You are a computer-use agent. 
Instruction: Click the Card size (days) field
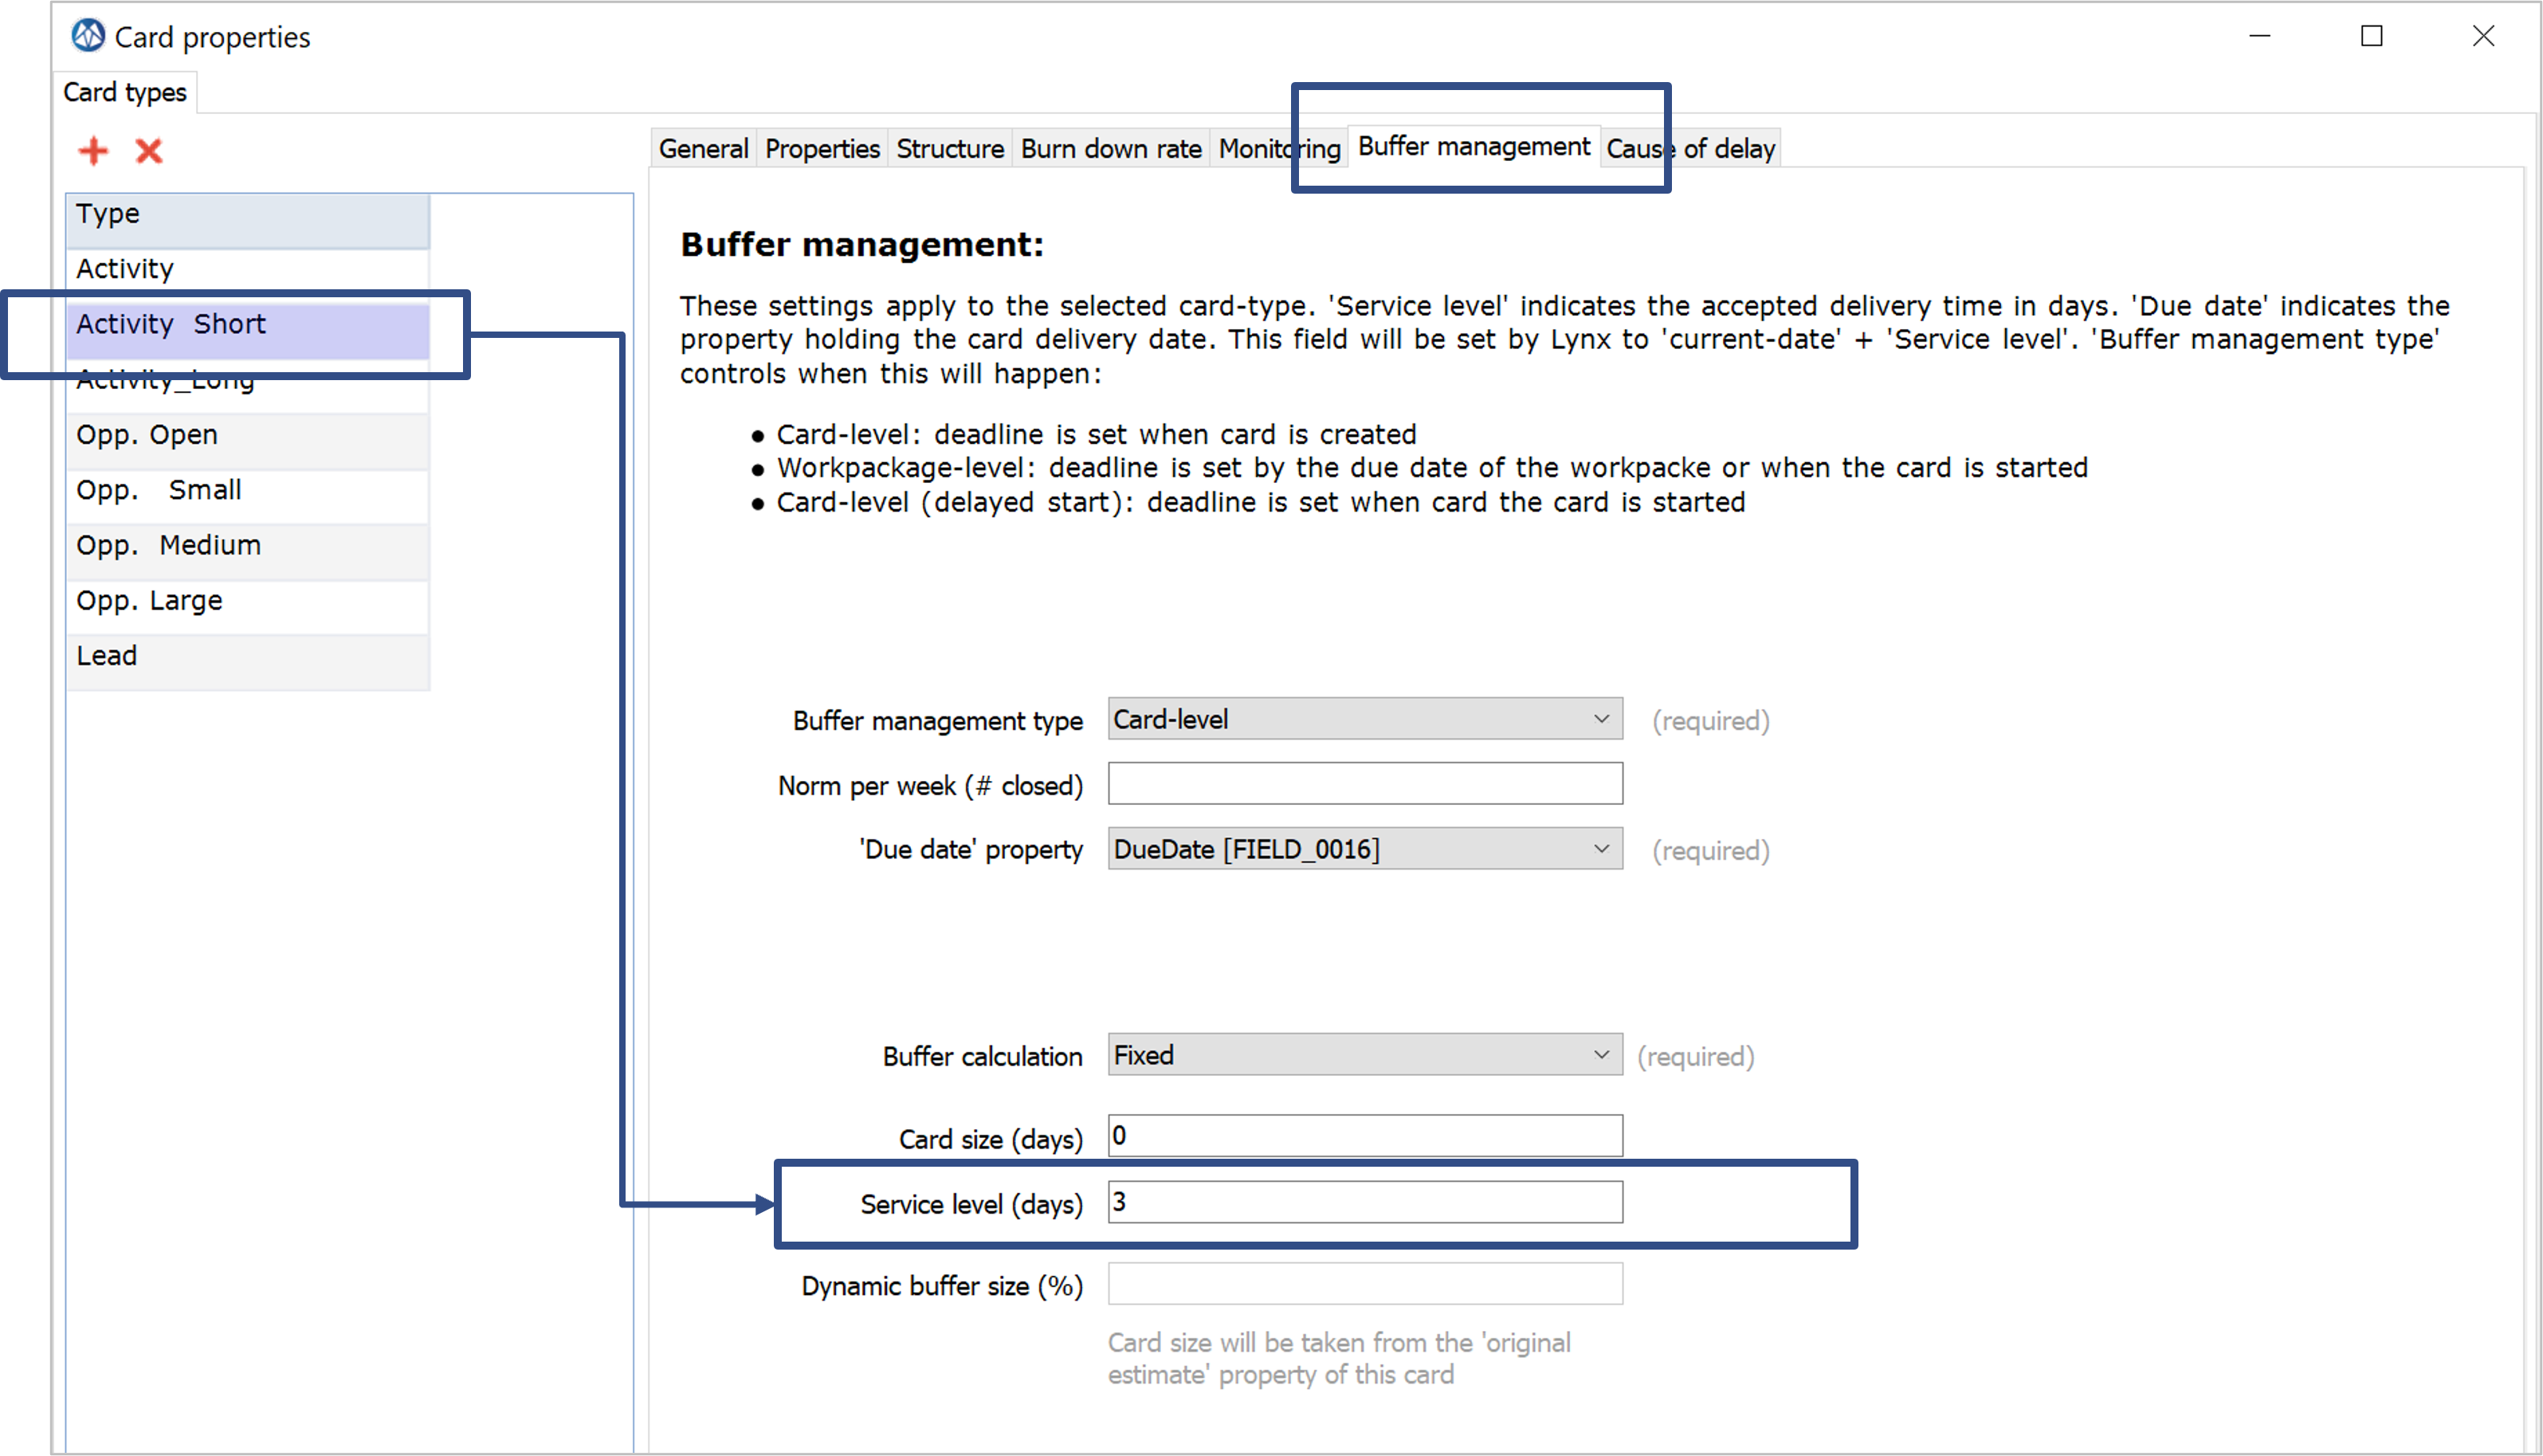1364,1136
